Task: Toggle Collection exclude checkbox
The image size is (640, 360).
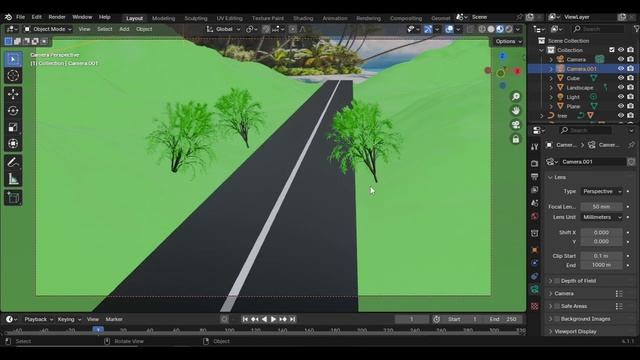Action: click(611, 50)
